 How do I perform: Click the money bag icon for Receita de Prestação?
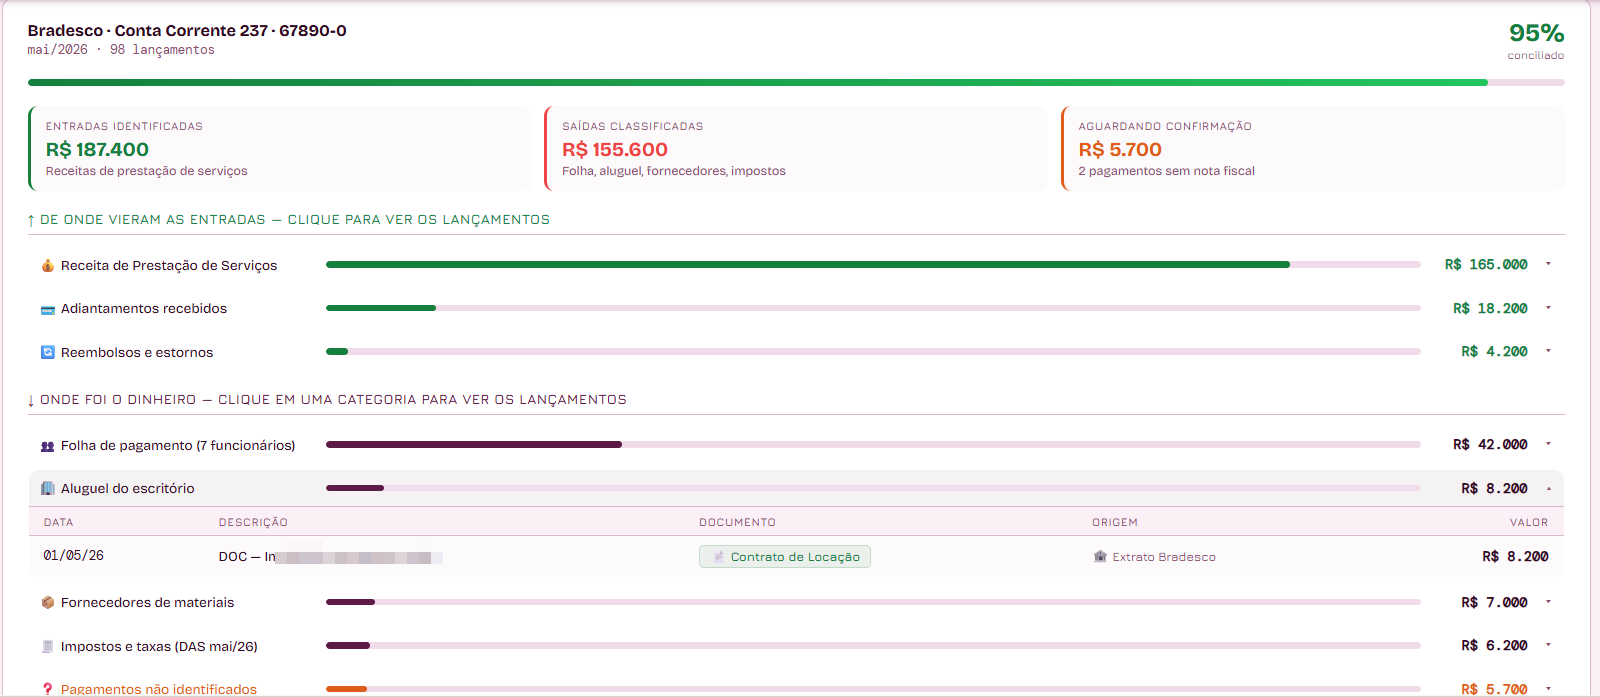tap(47, 265)
